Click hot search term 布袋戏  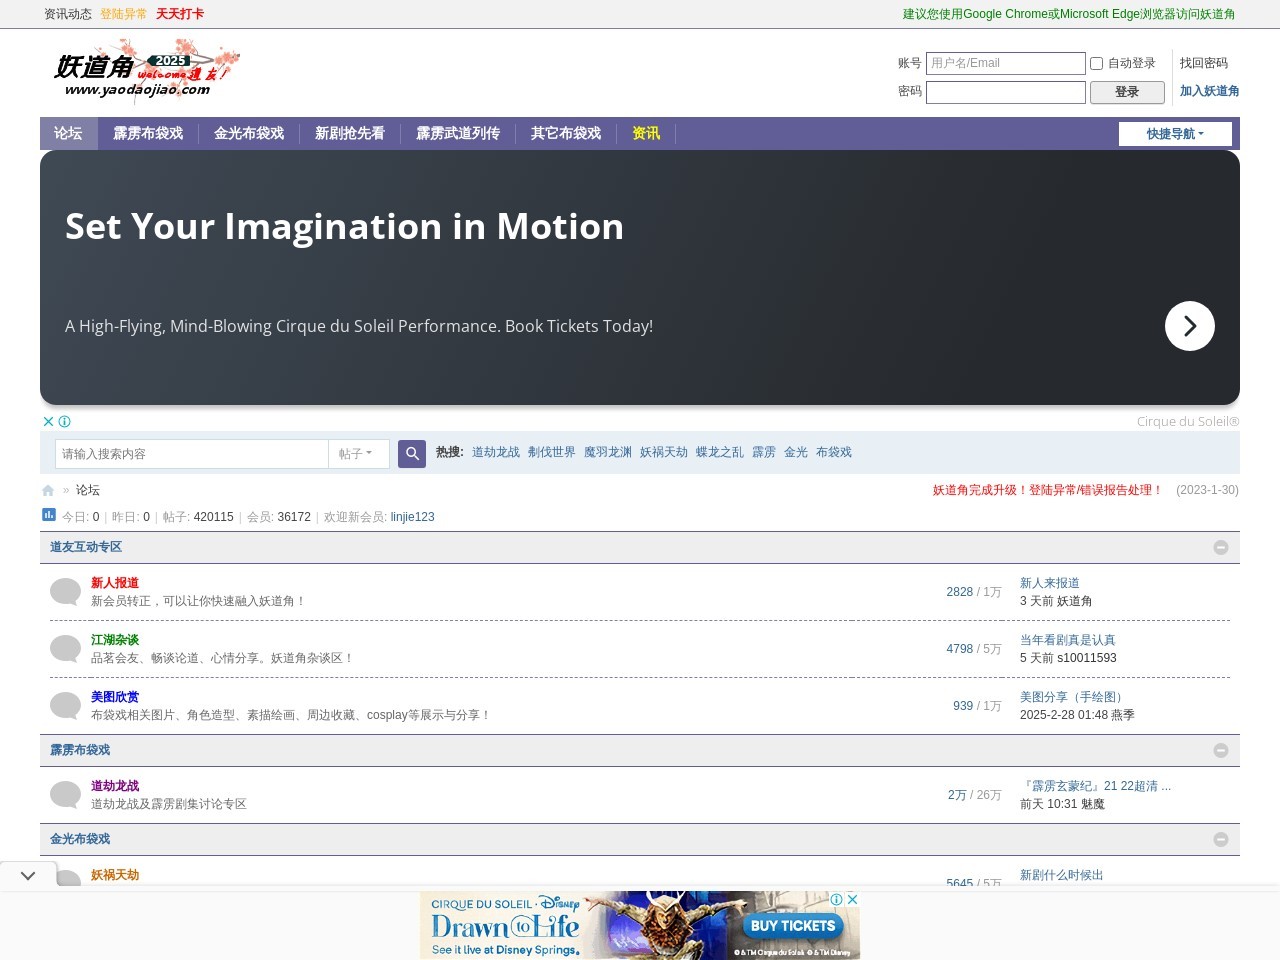(834, 452)
